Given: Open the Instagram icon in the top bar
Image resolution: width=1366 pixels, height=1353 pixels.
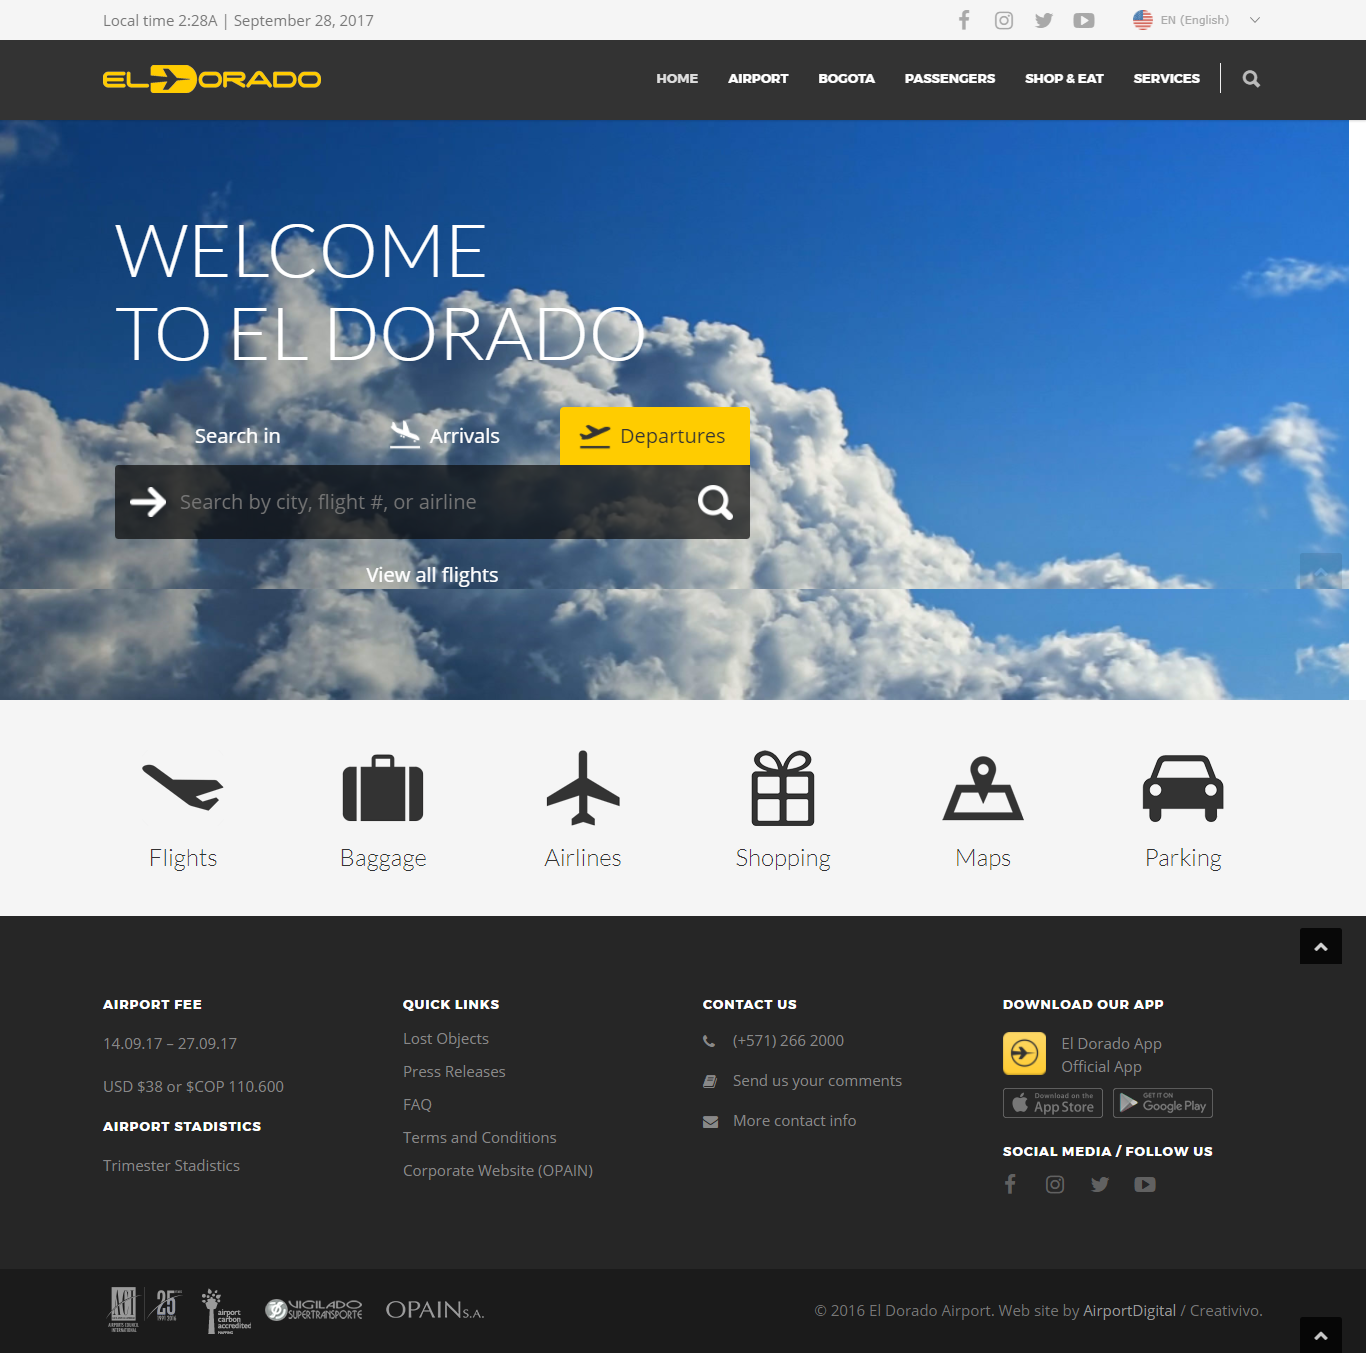Looking at the screenshot, I should point(1004,20).
